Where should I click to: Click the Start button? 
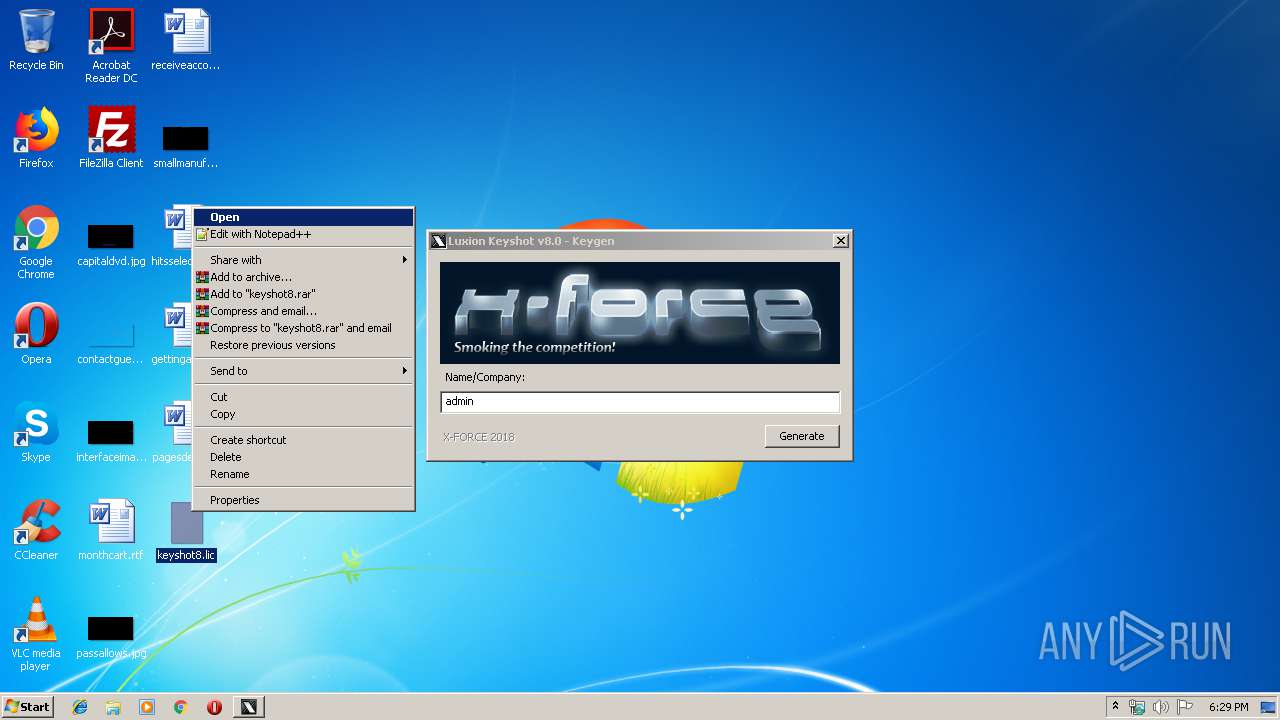28,707
